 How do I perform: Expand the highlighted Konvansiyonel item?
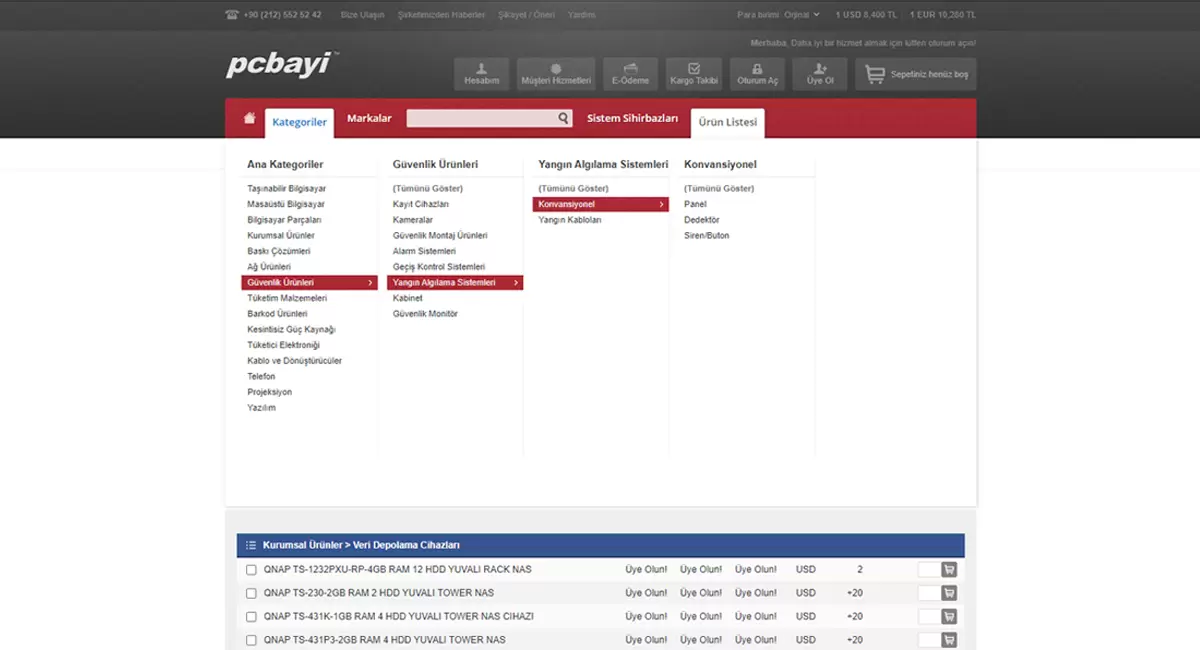(x=661, y=204)
